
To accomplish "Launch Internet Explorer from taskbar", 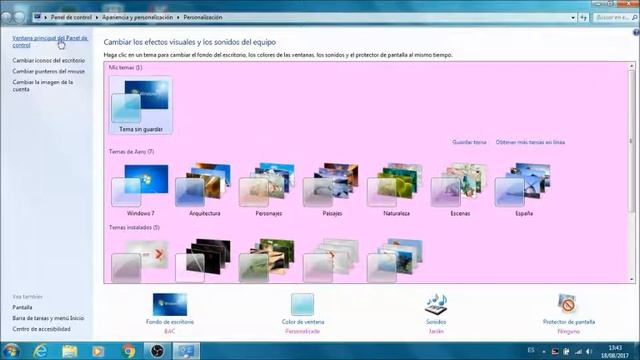I will click(40, 351).
